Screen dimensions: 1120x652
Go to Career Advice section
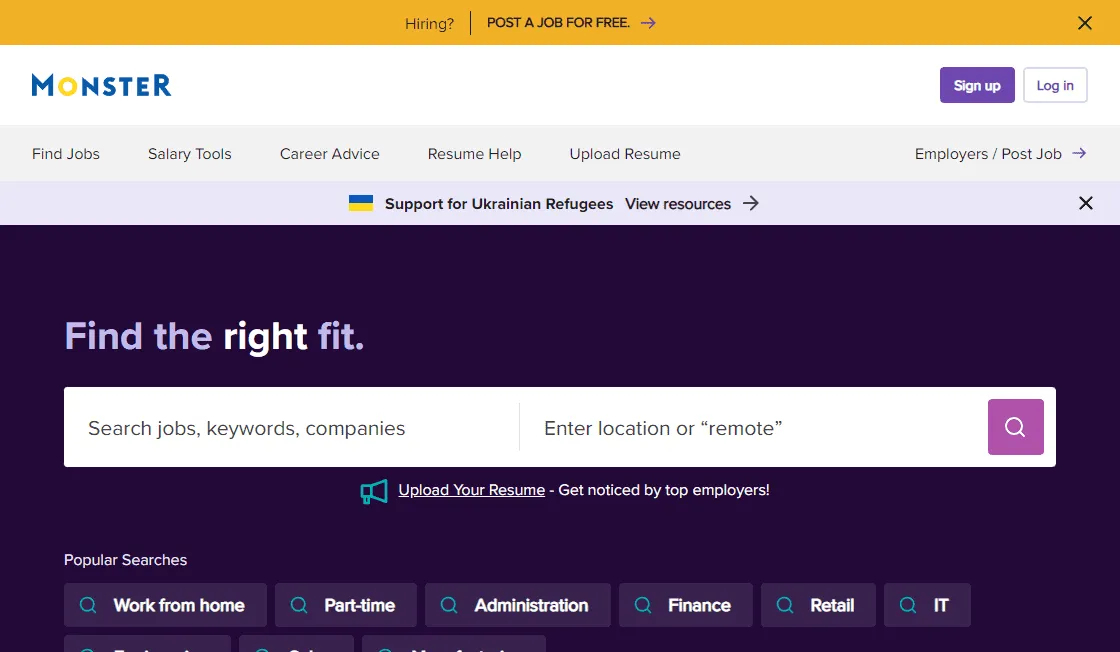click(330, 154)
